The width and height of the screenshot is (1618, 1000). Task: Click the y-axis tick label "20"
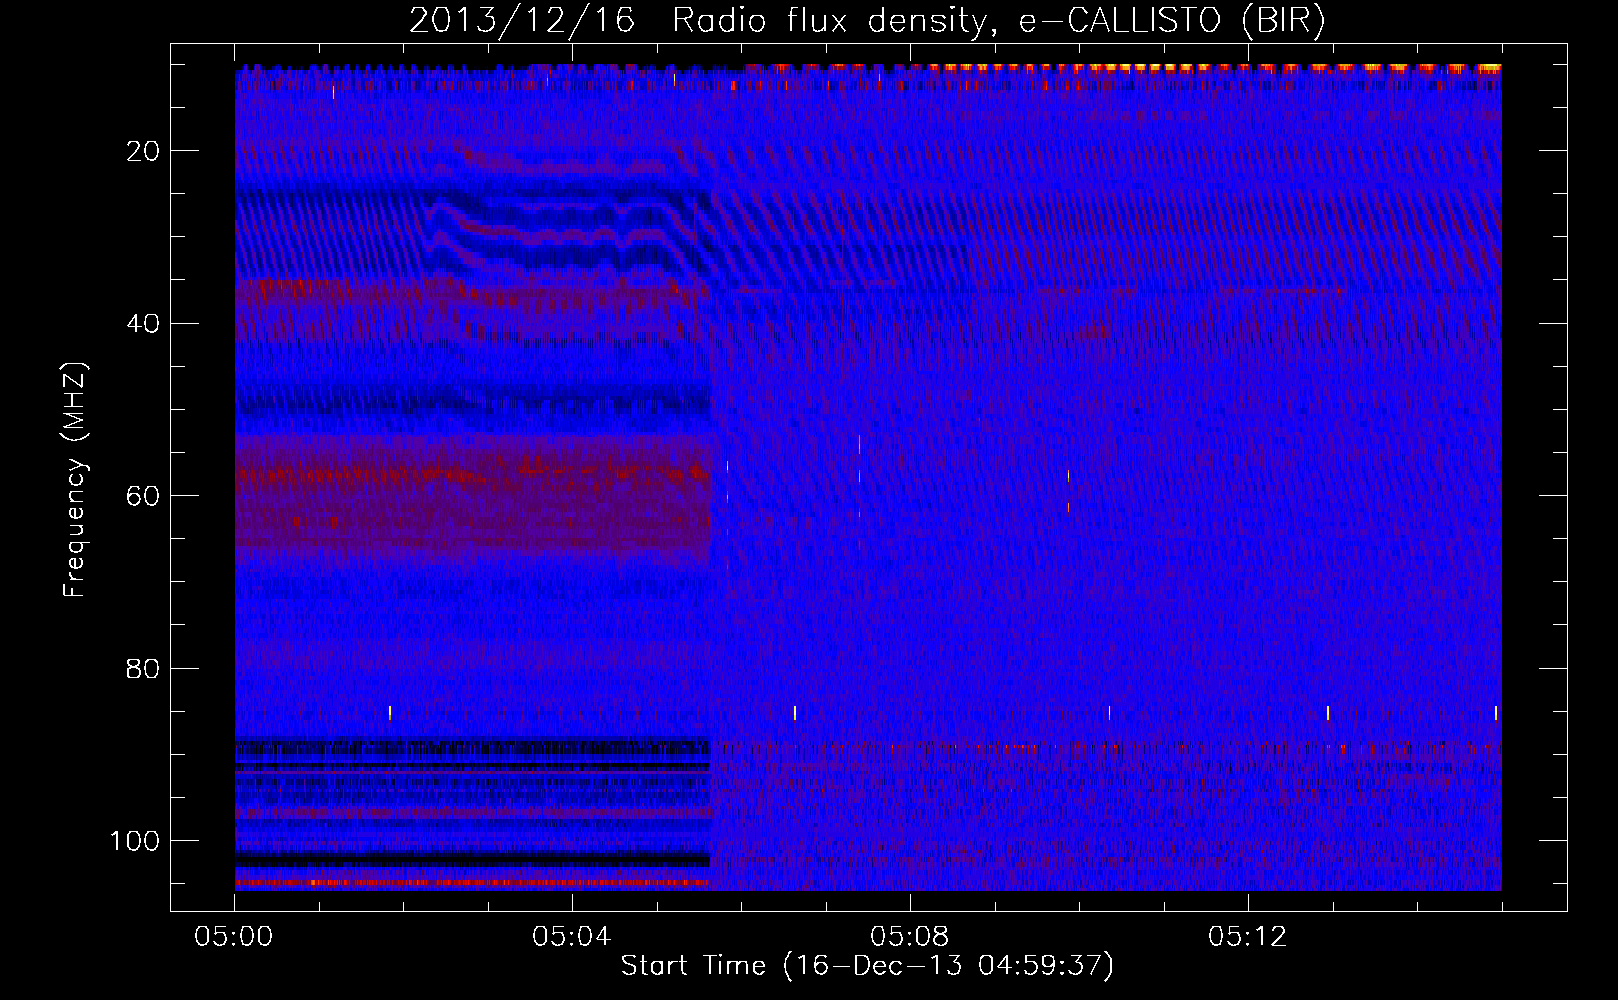pos(144,151)
